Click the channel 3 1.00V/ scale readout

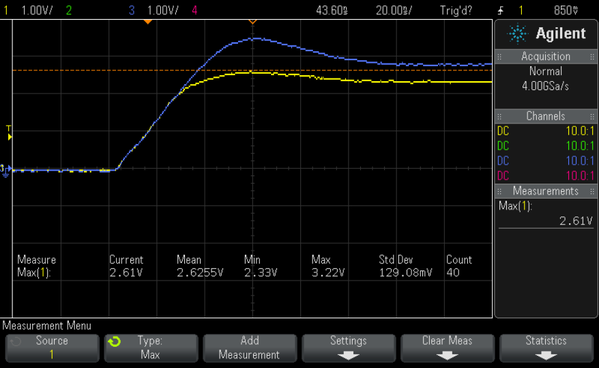(163, 10)
